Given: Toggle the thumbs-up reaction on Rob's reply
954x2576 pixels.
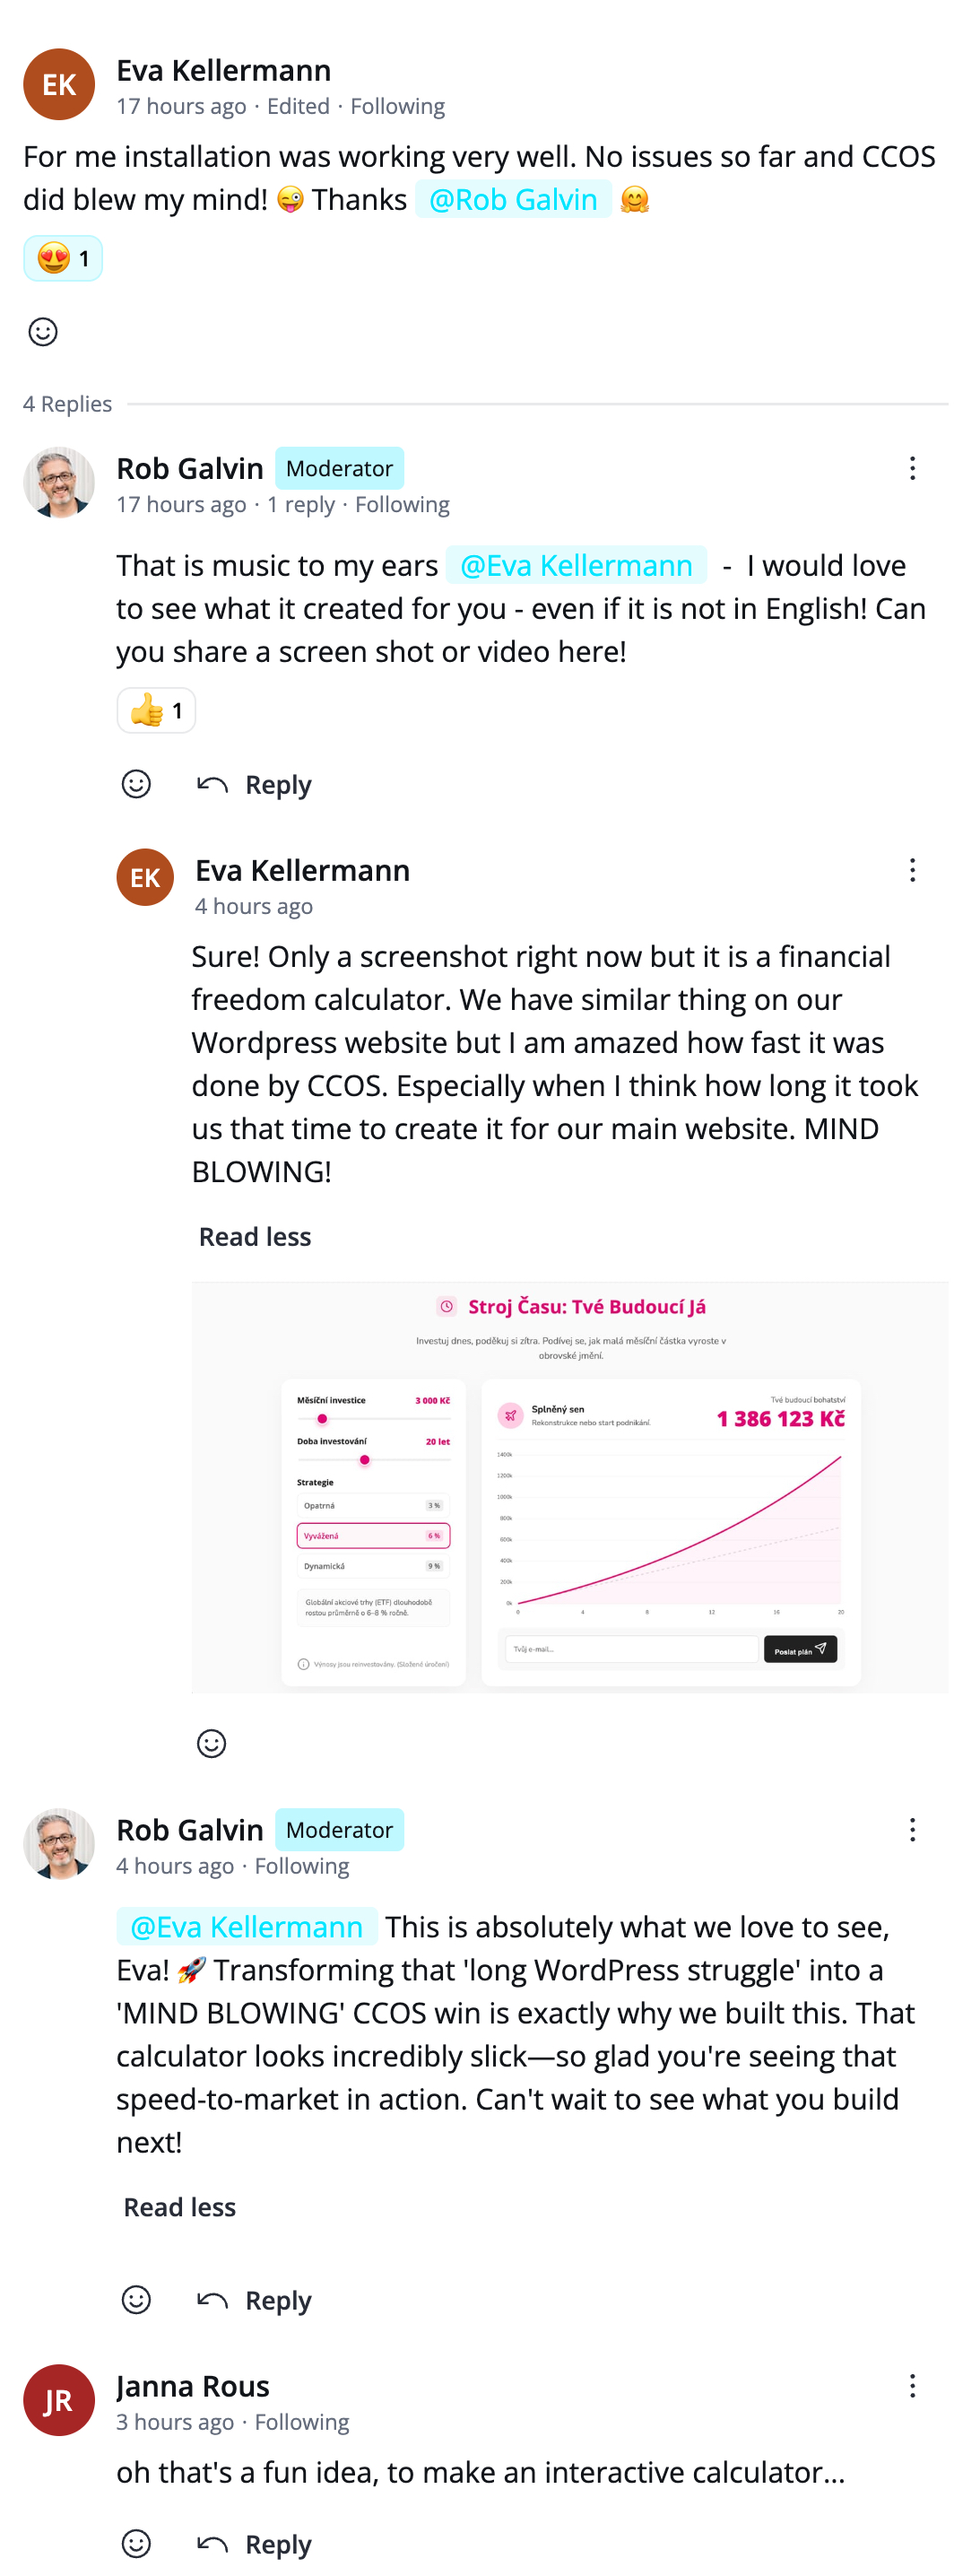Looking at the screenshot, I should tap(155, 710).
